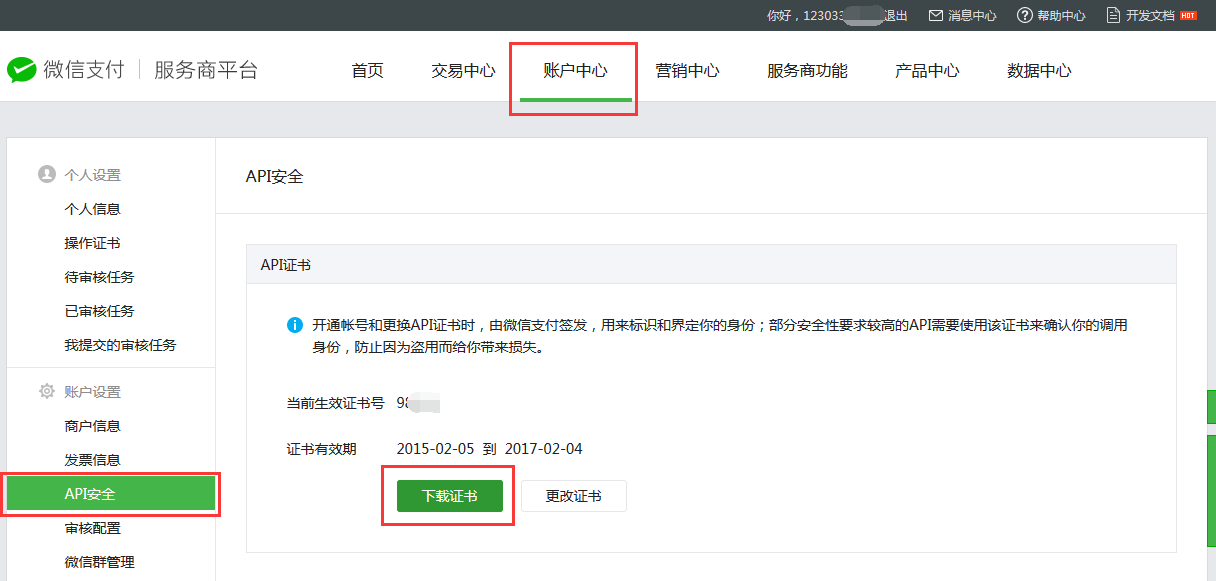Click the 更改证书 button
Image resolution: width=1216 pixels, height=581 pixels.
[573, 496]
